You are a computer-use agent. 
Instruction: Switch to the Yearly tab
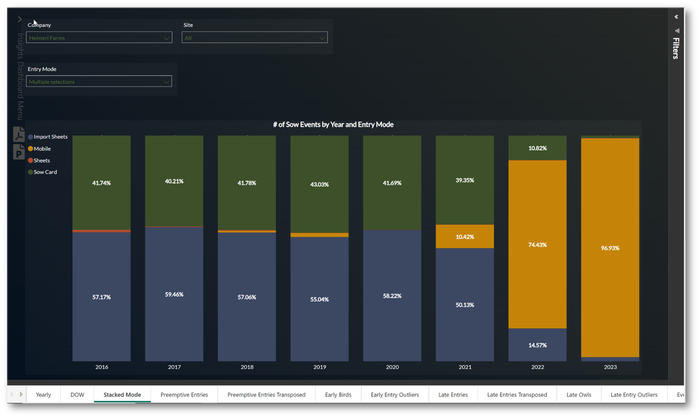pyautogui.click(x=43, y=395)
